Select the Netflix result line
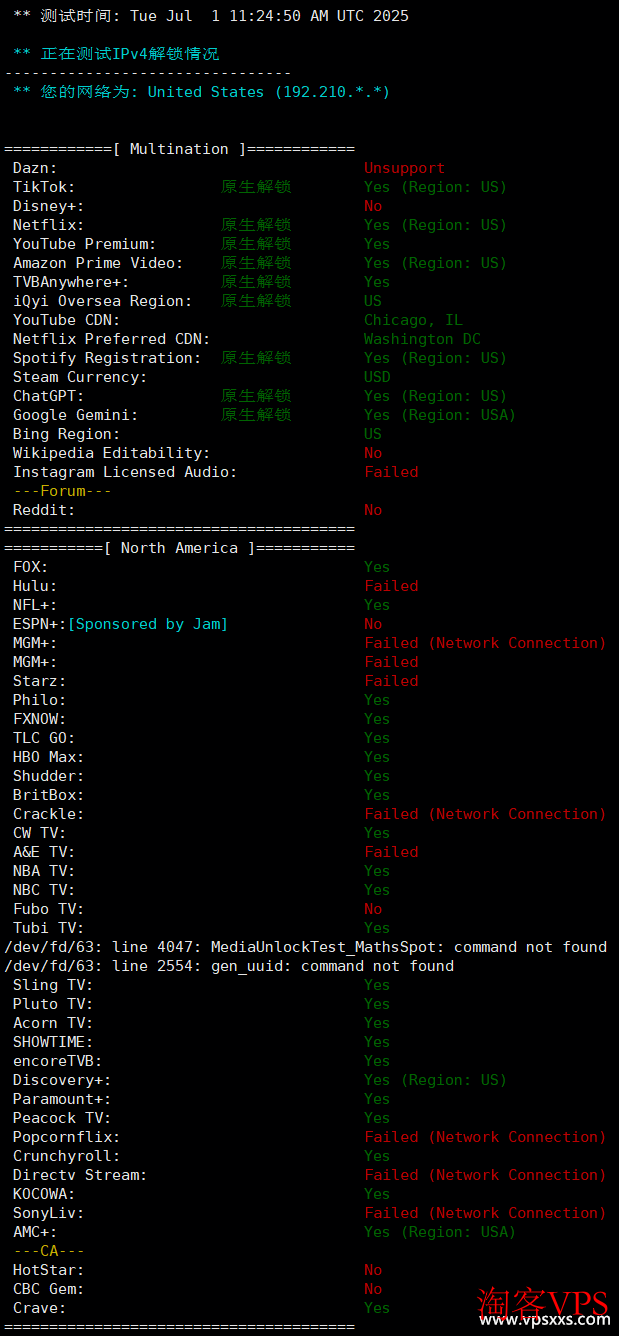The width and height of the screenshot is (619, 1336). (260, 225)
